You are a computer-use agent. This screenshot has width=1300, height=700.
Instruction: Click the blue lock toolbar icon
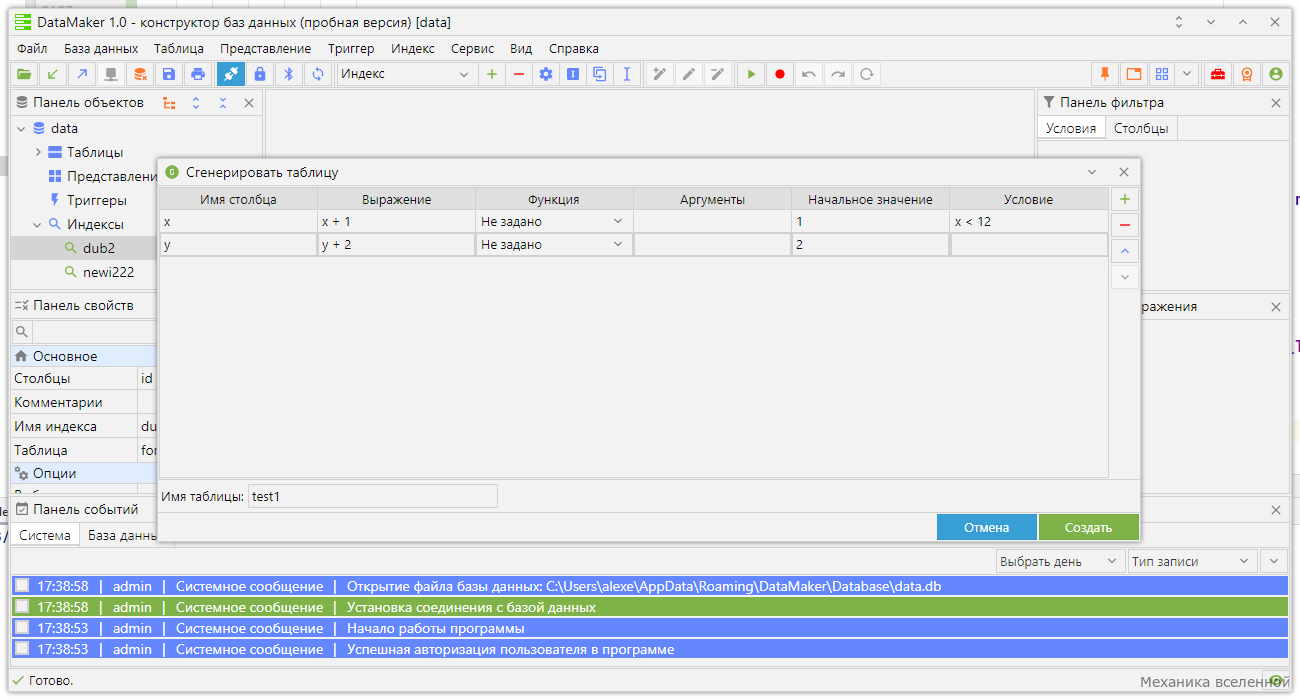(260, 74)
